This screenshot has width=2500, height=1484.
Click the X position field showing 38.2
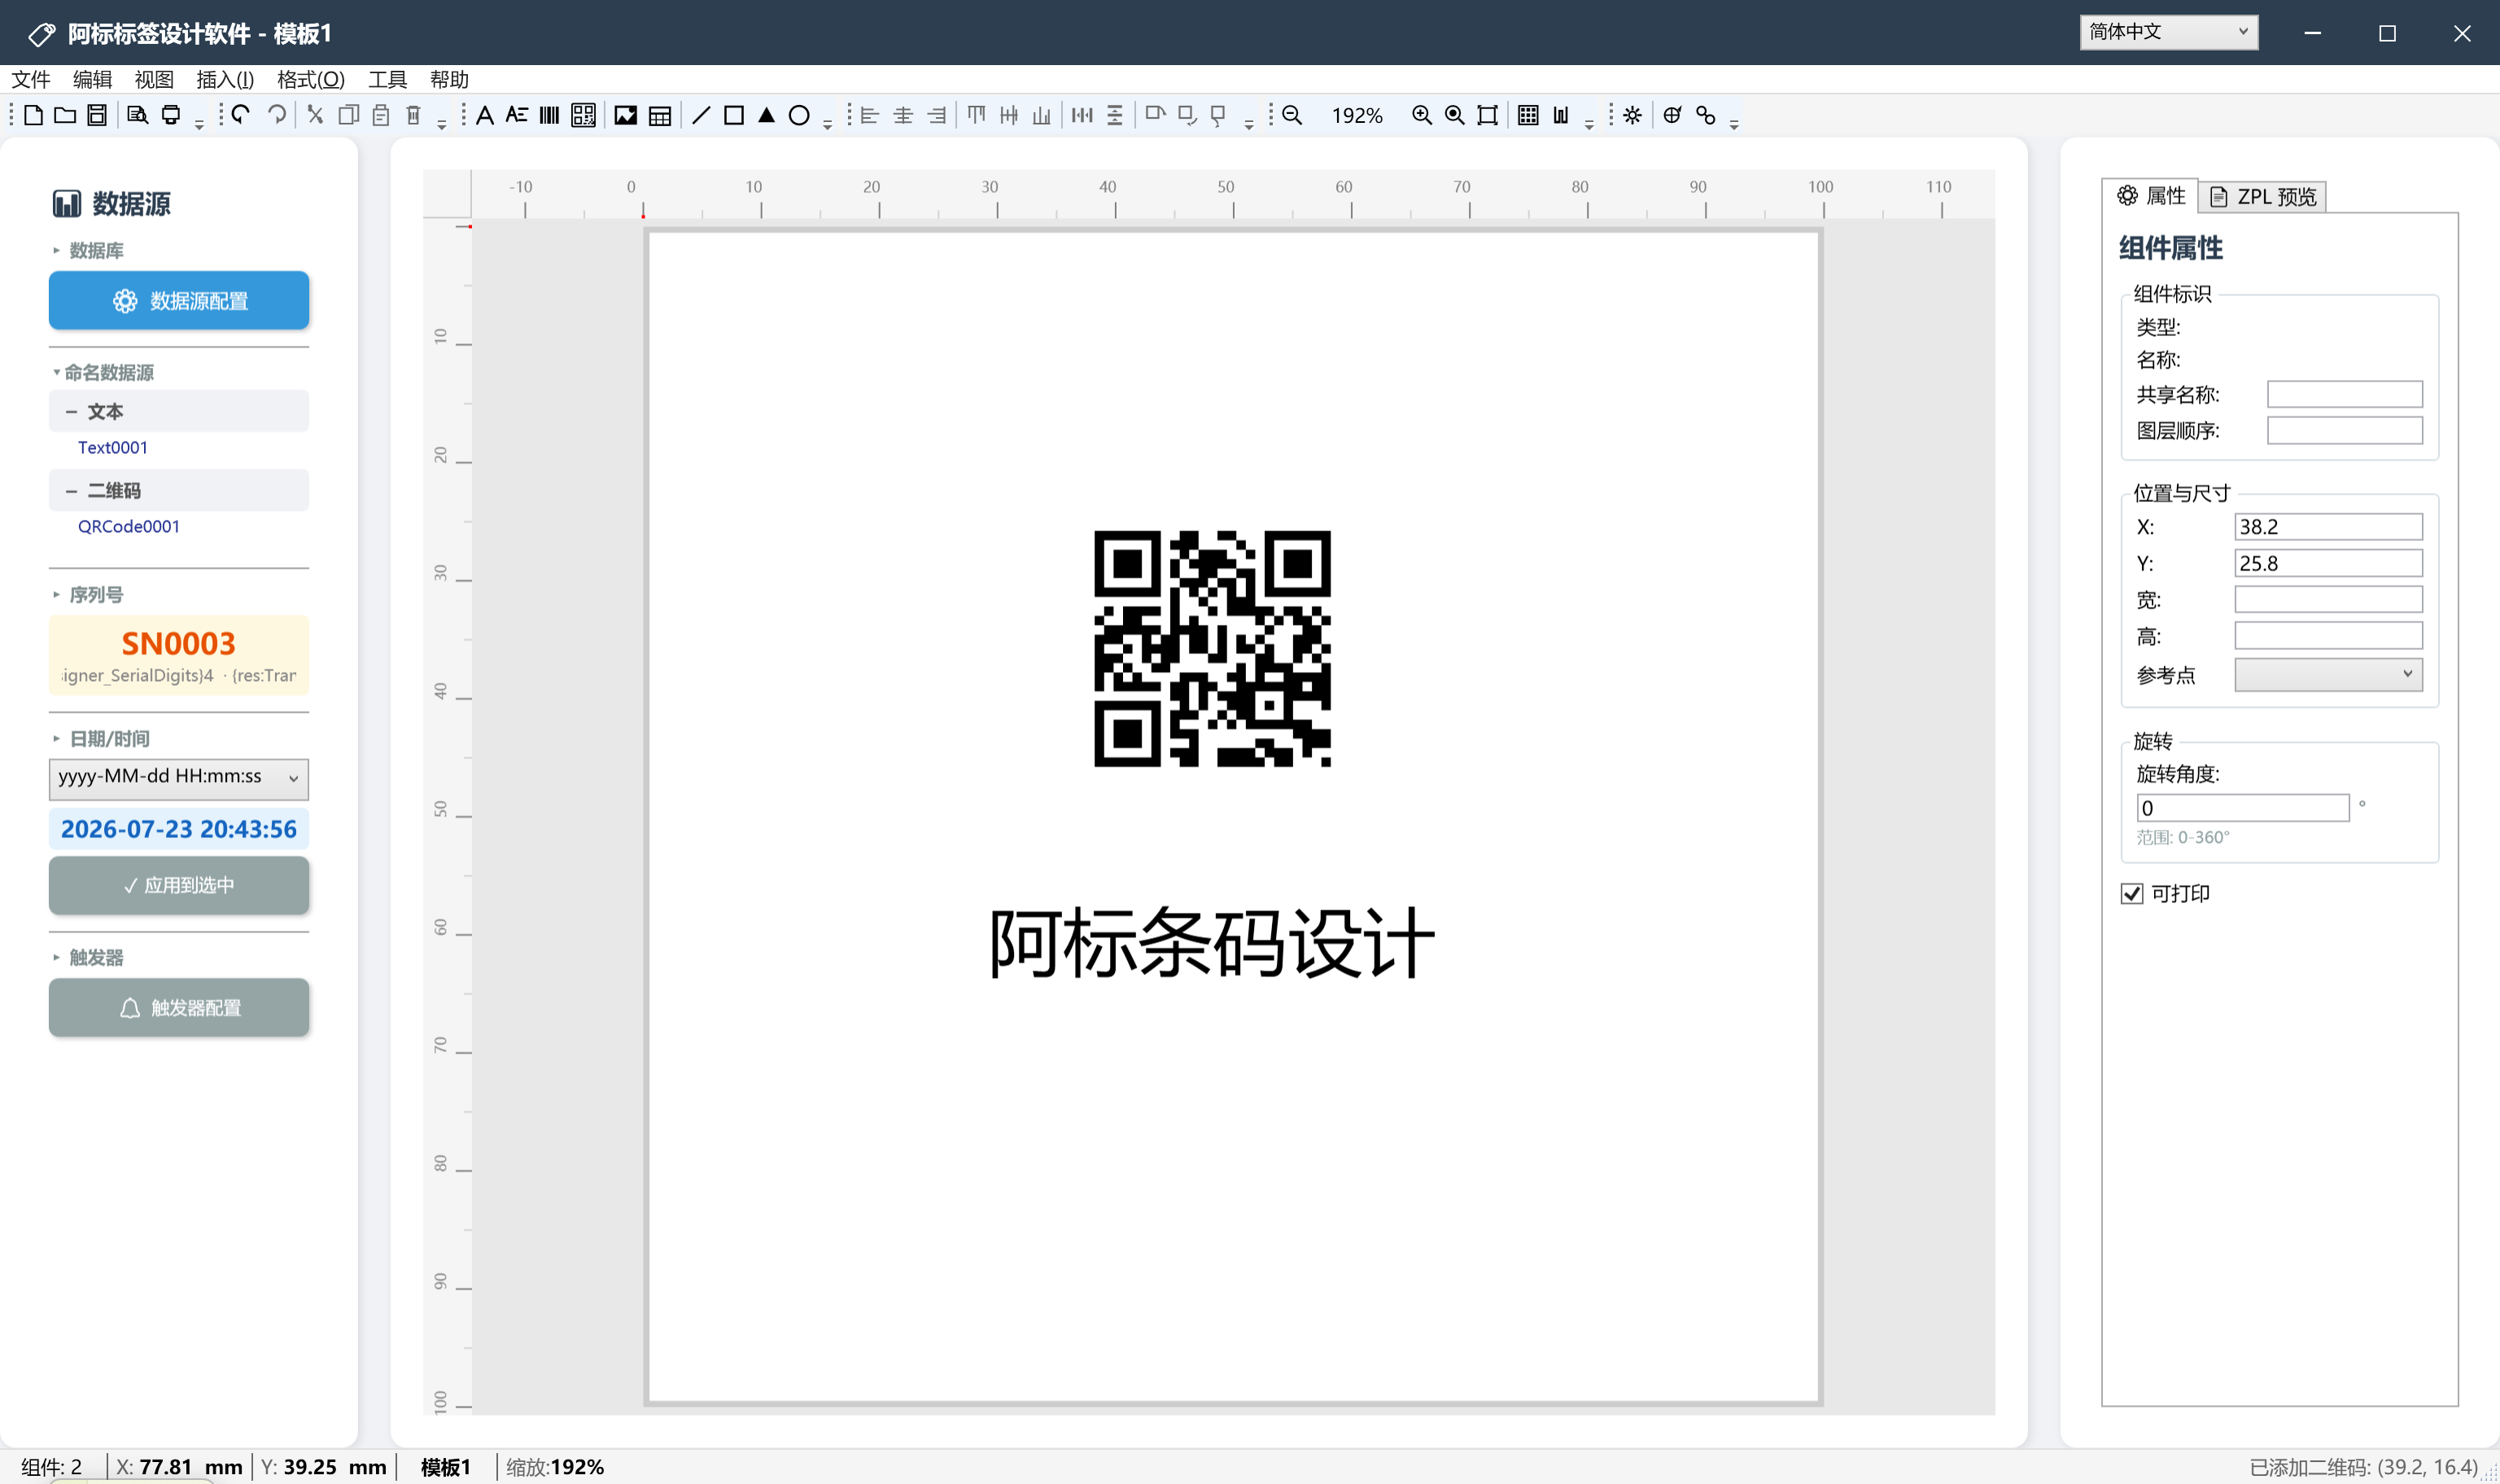tap(2328, 527)
